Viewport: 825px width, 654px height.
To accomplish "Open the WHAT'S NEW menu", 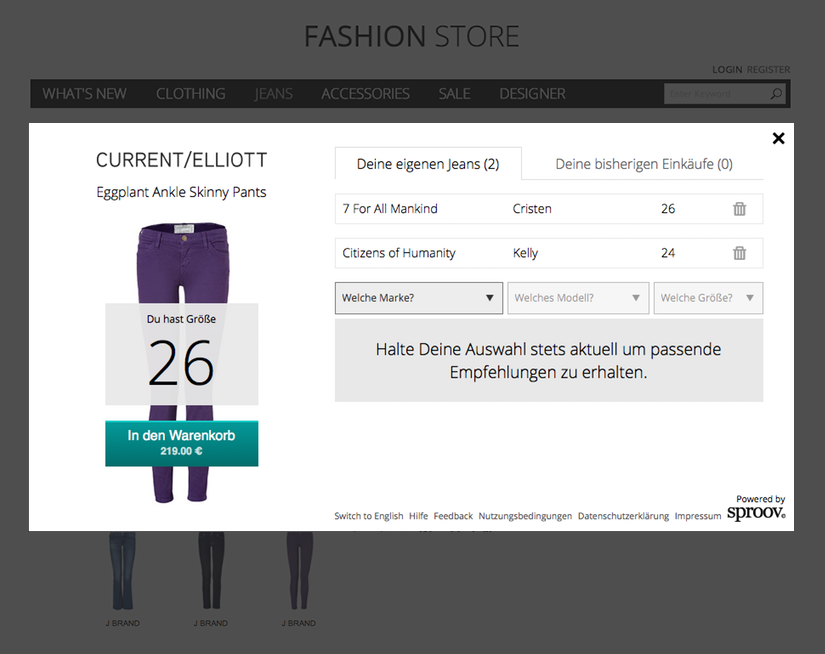I will (x=84, y=94).
